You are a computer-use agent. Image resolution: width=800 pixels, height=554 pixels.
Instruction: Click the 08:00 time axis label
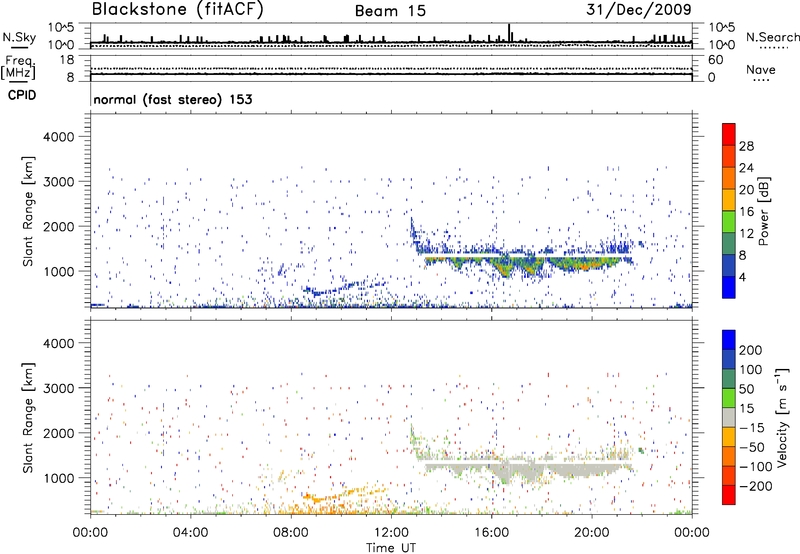coord(291,533)
